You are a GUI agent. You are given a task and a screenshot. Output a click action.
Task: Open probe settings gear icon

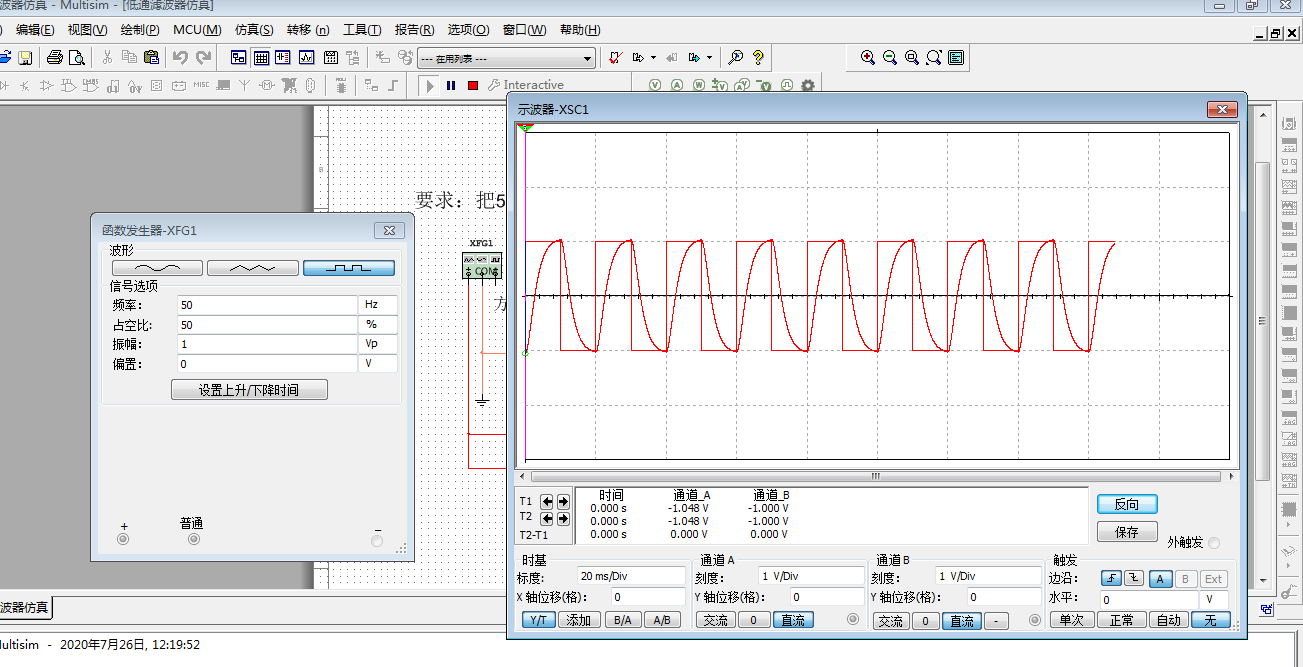(x=808, y=85)
